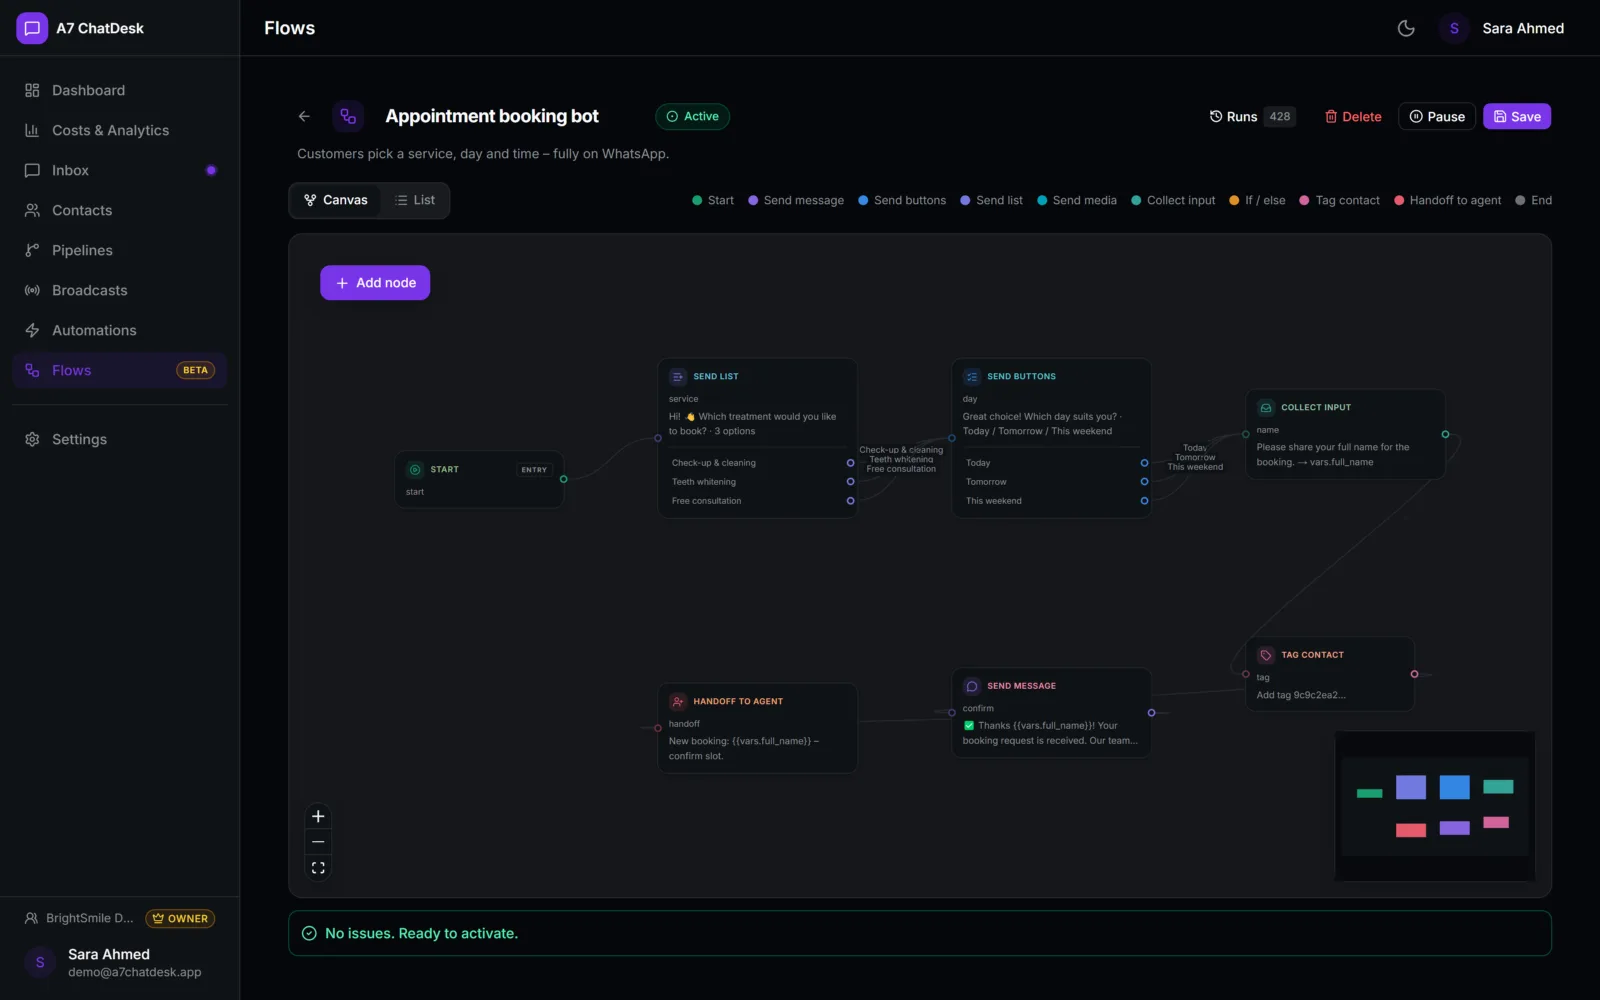The image size is (1600, 1000).
Task: Open Automations section
Action: pos(120,330)
